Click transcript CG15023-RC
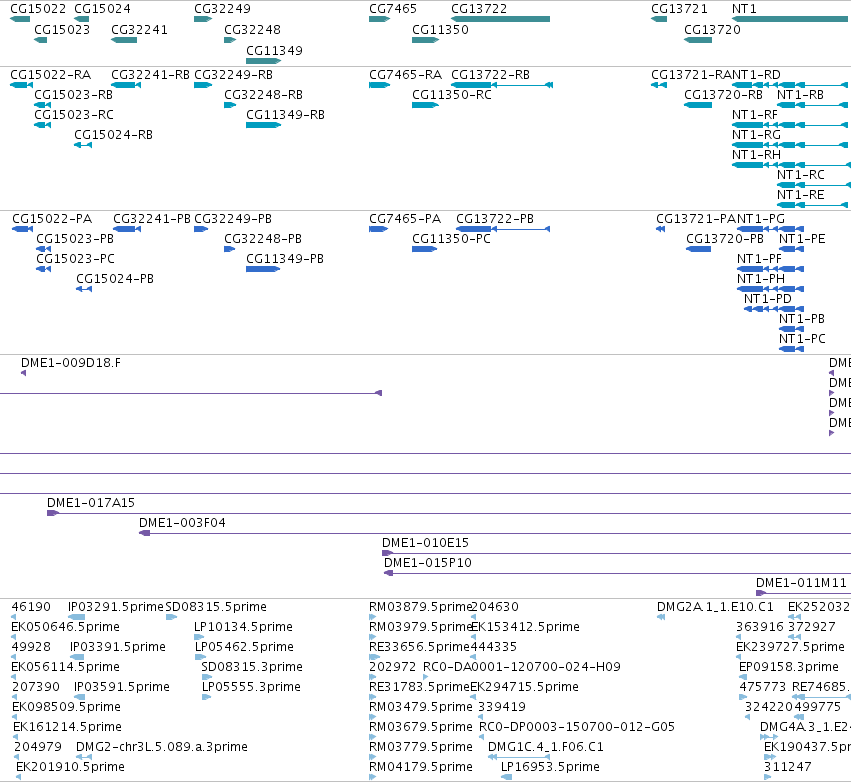 (74, 115)
